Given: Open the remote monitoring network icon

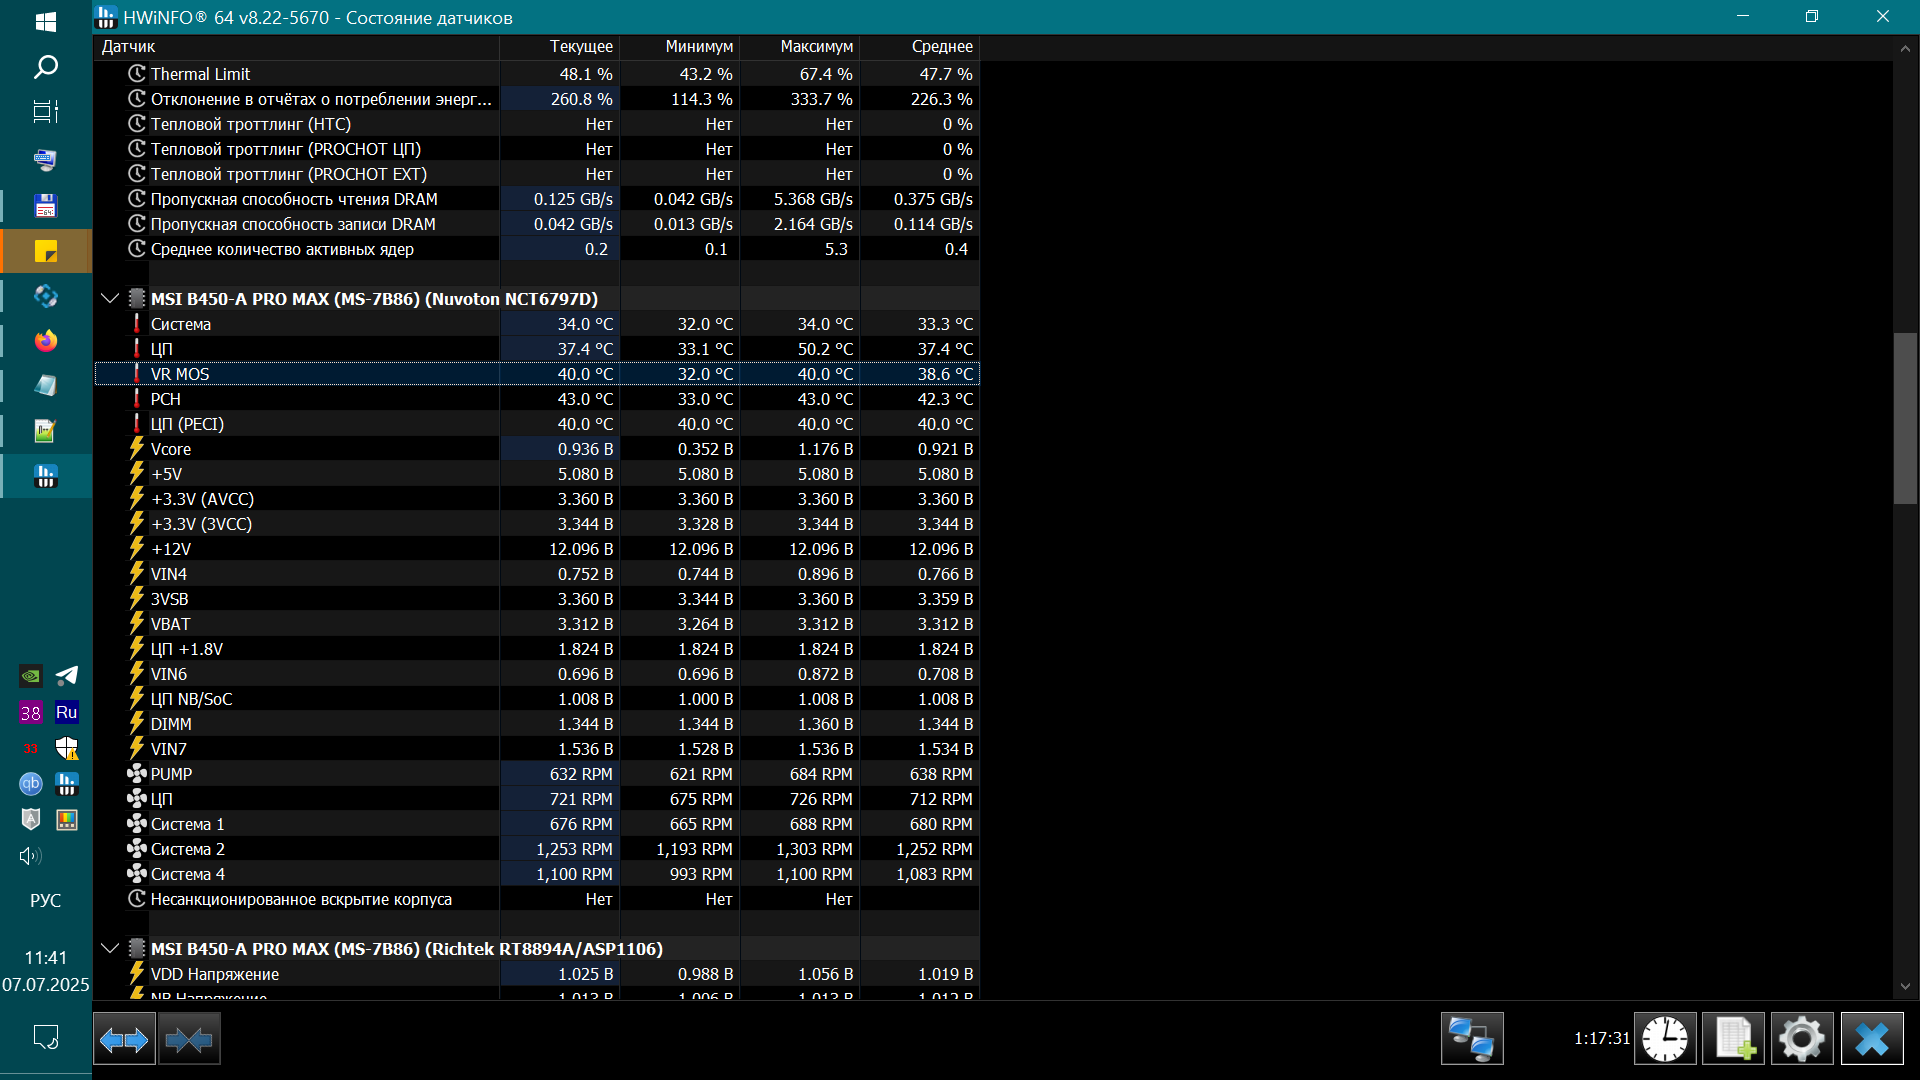Looking at the screenshot, I should [x=1471, y=1039].
